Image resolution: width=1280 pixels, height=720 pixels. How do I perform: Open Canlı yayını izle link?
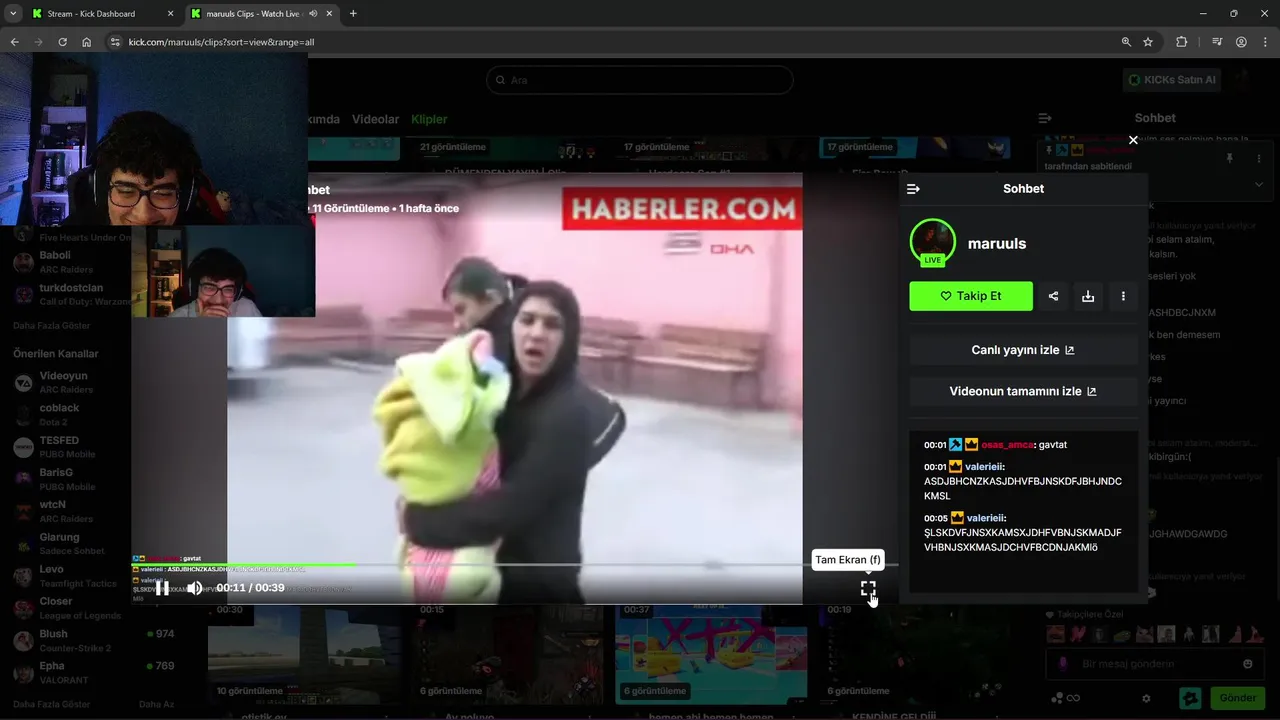(x=1023, y=350)
